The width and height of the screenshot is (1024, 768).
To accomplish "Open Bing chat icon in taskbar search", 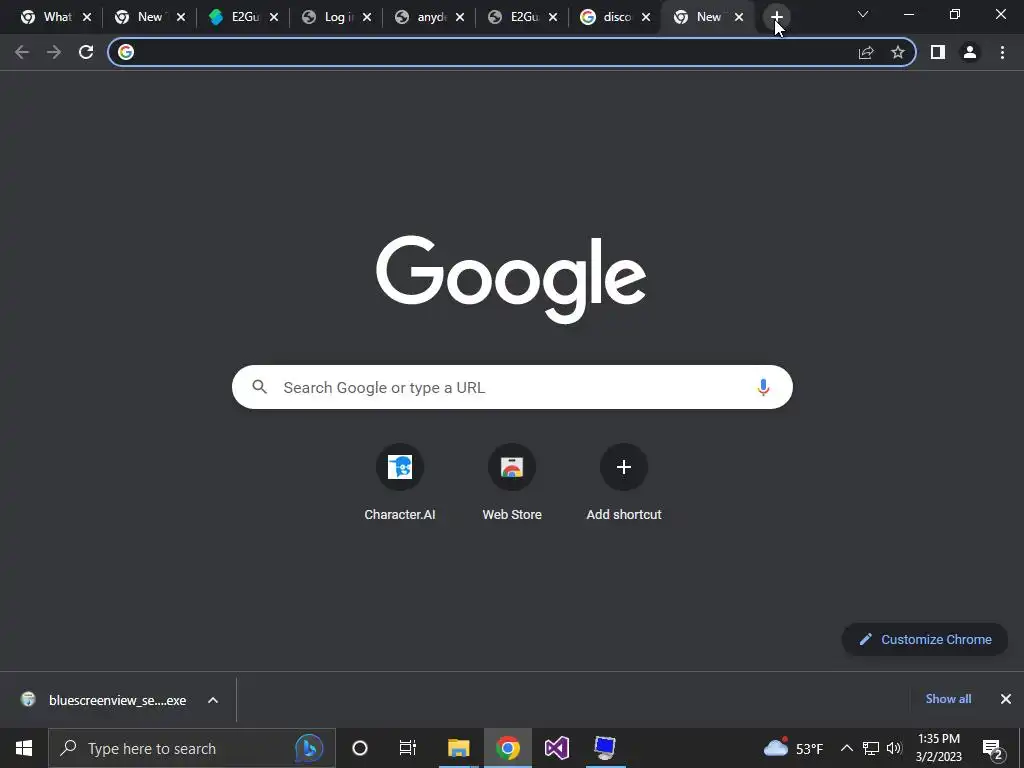I will pyautogui.click(x=309, y=748).
